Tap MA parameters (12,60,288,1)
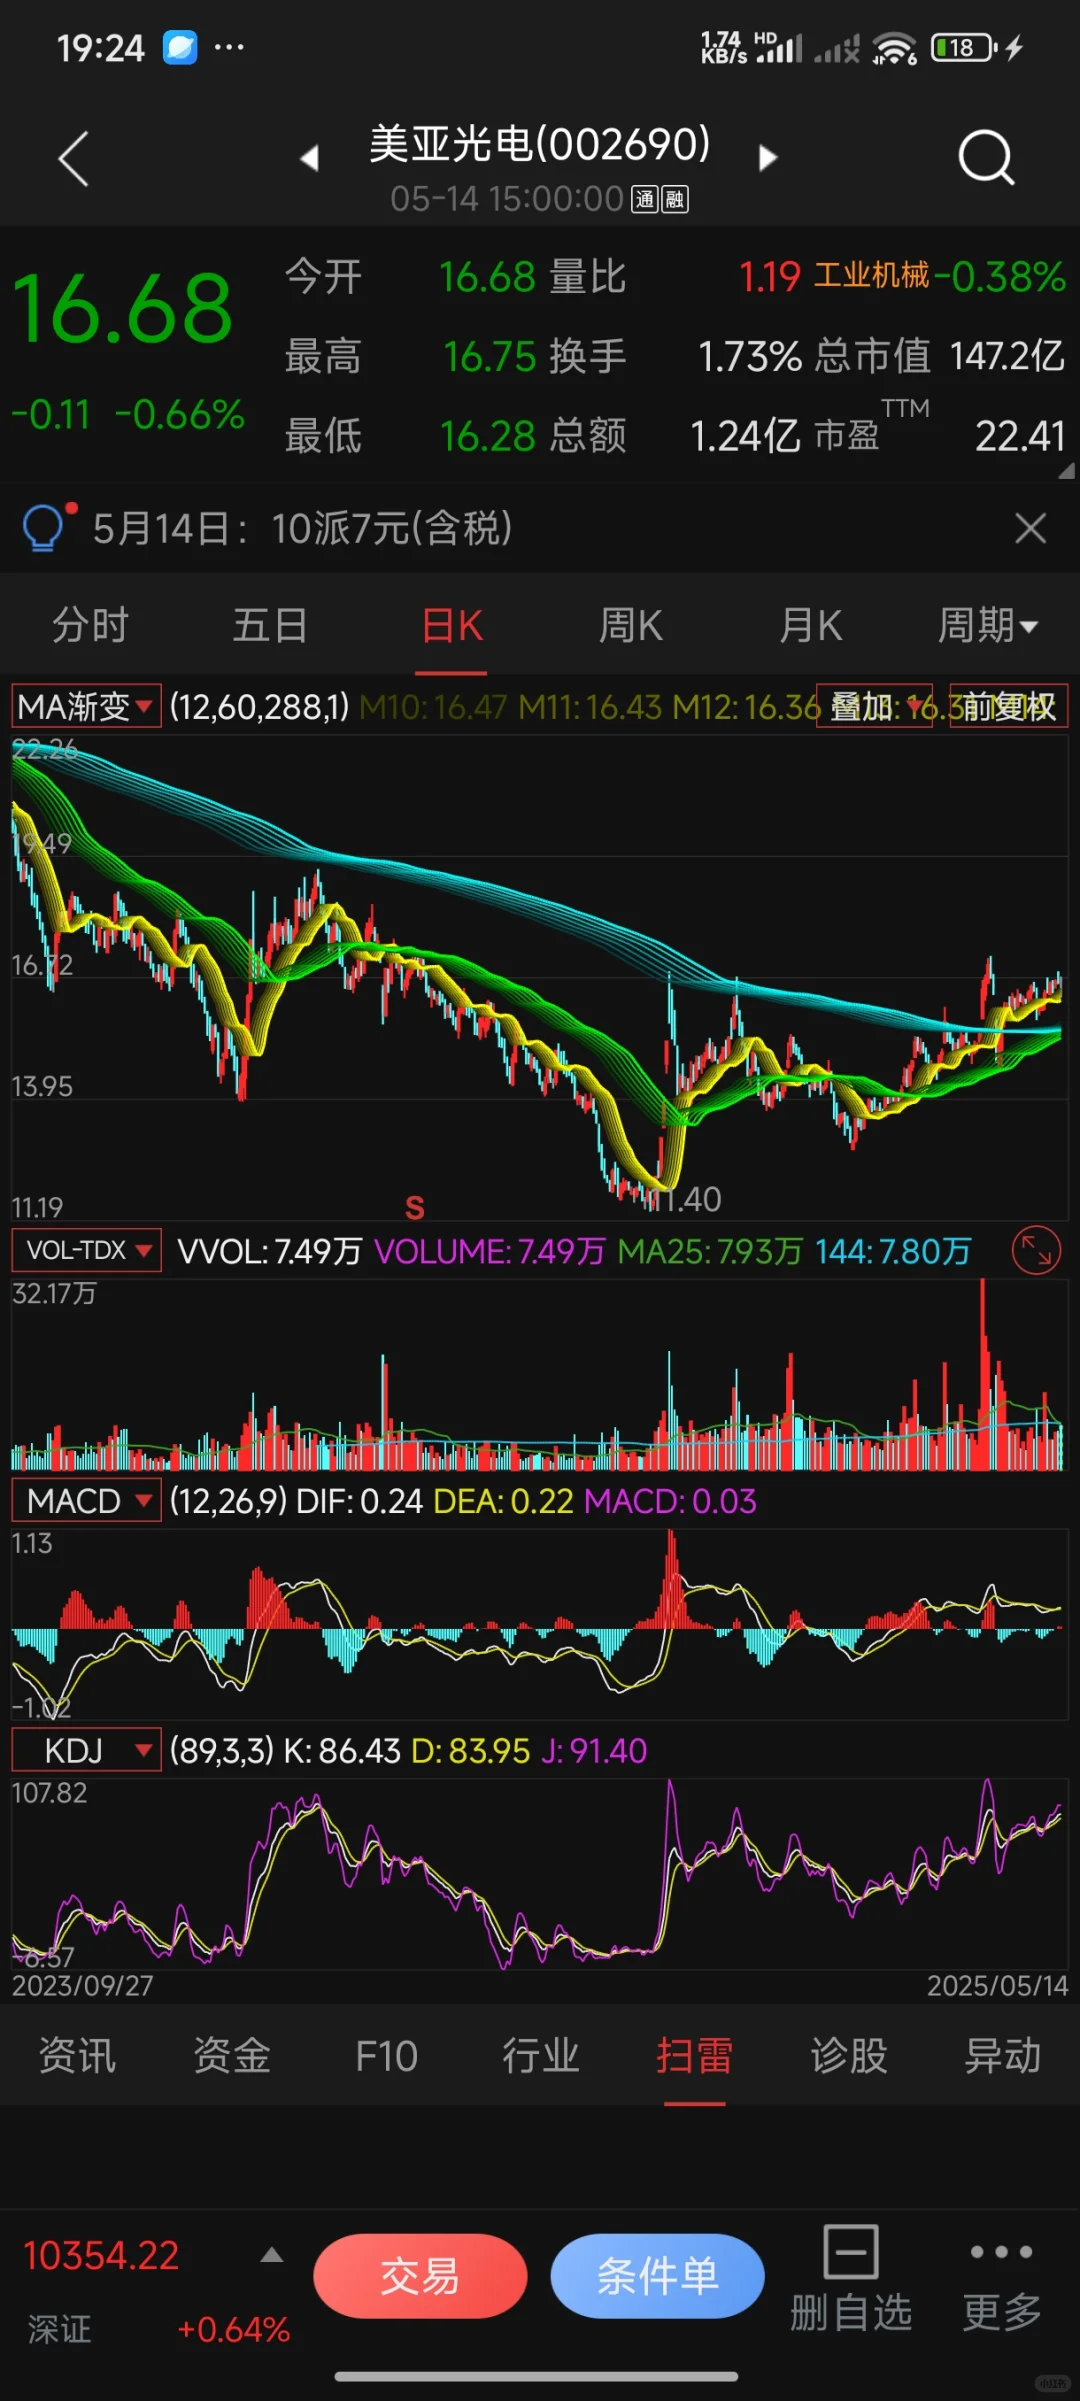The height and width of the screenshot is (2401, 1080). [x=259, y=707]
